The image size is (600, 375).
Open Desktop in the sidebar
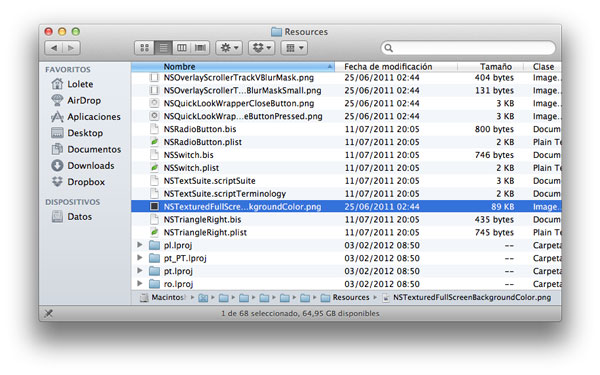77,133
